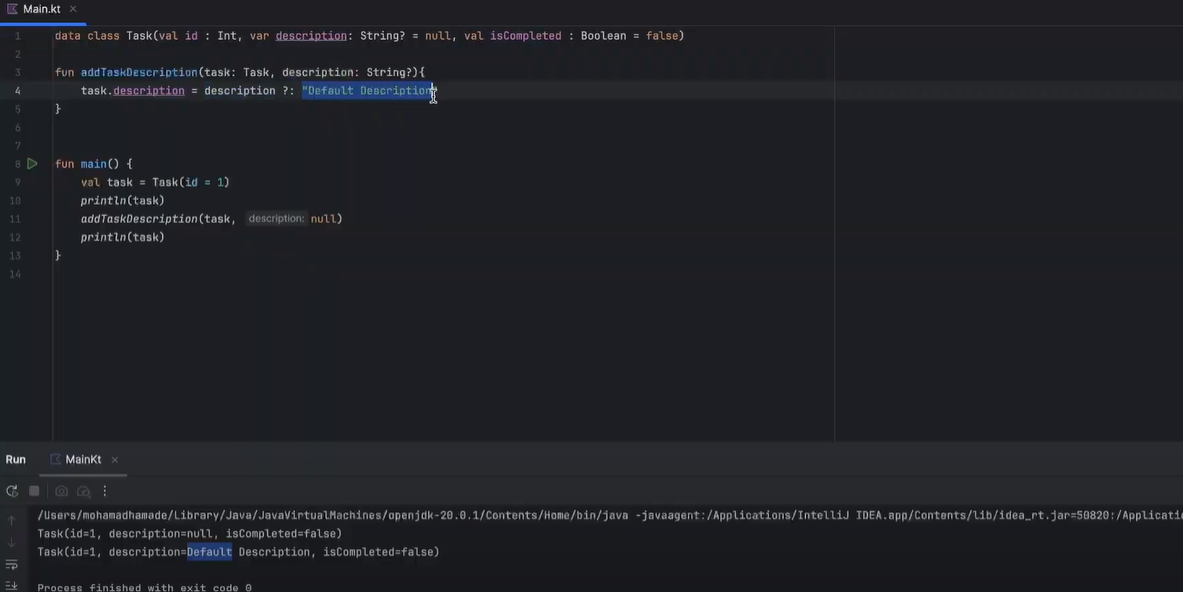Click the camera thread dump icon

click(61, 491)
